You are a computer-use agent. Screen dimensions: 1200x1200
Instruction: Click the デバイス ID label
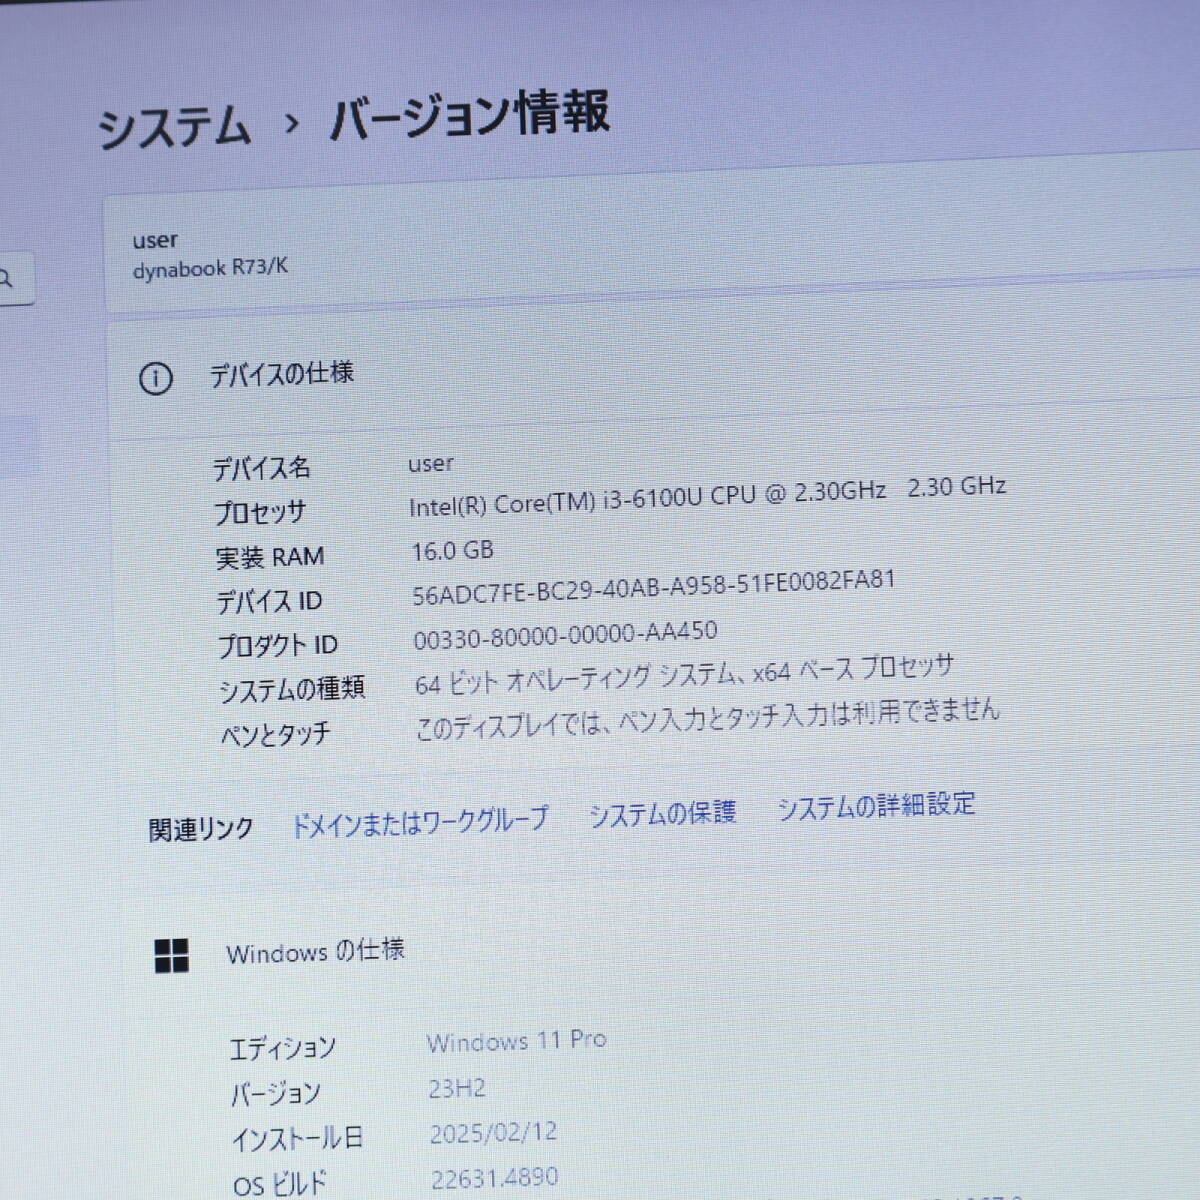[x=270, y=601]
